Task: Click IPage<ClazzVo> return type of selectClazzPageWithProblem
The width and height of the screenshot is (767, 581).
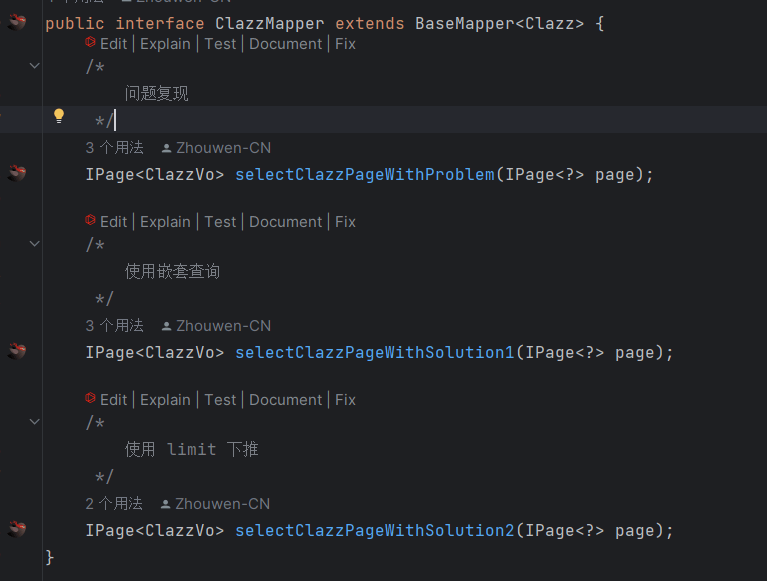Action: 155,175
